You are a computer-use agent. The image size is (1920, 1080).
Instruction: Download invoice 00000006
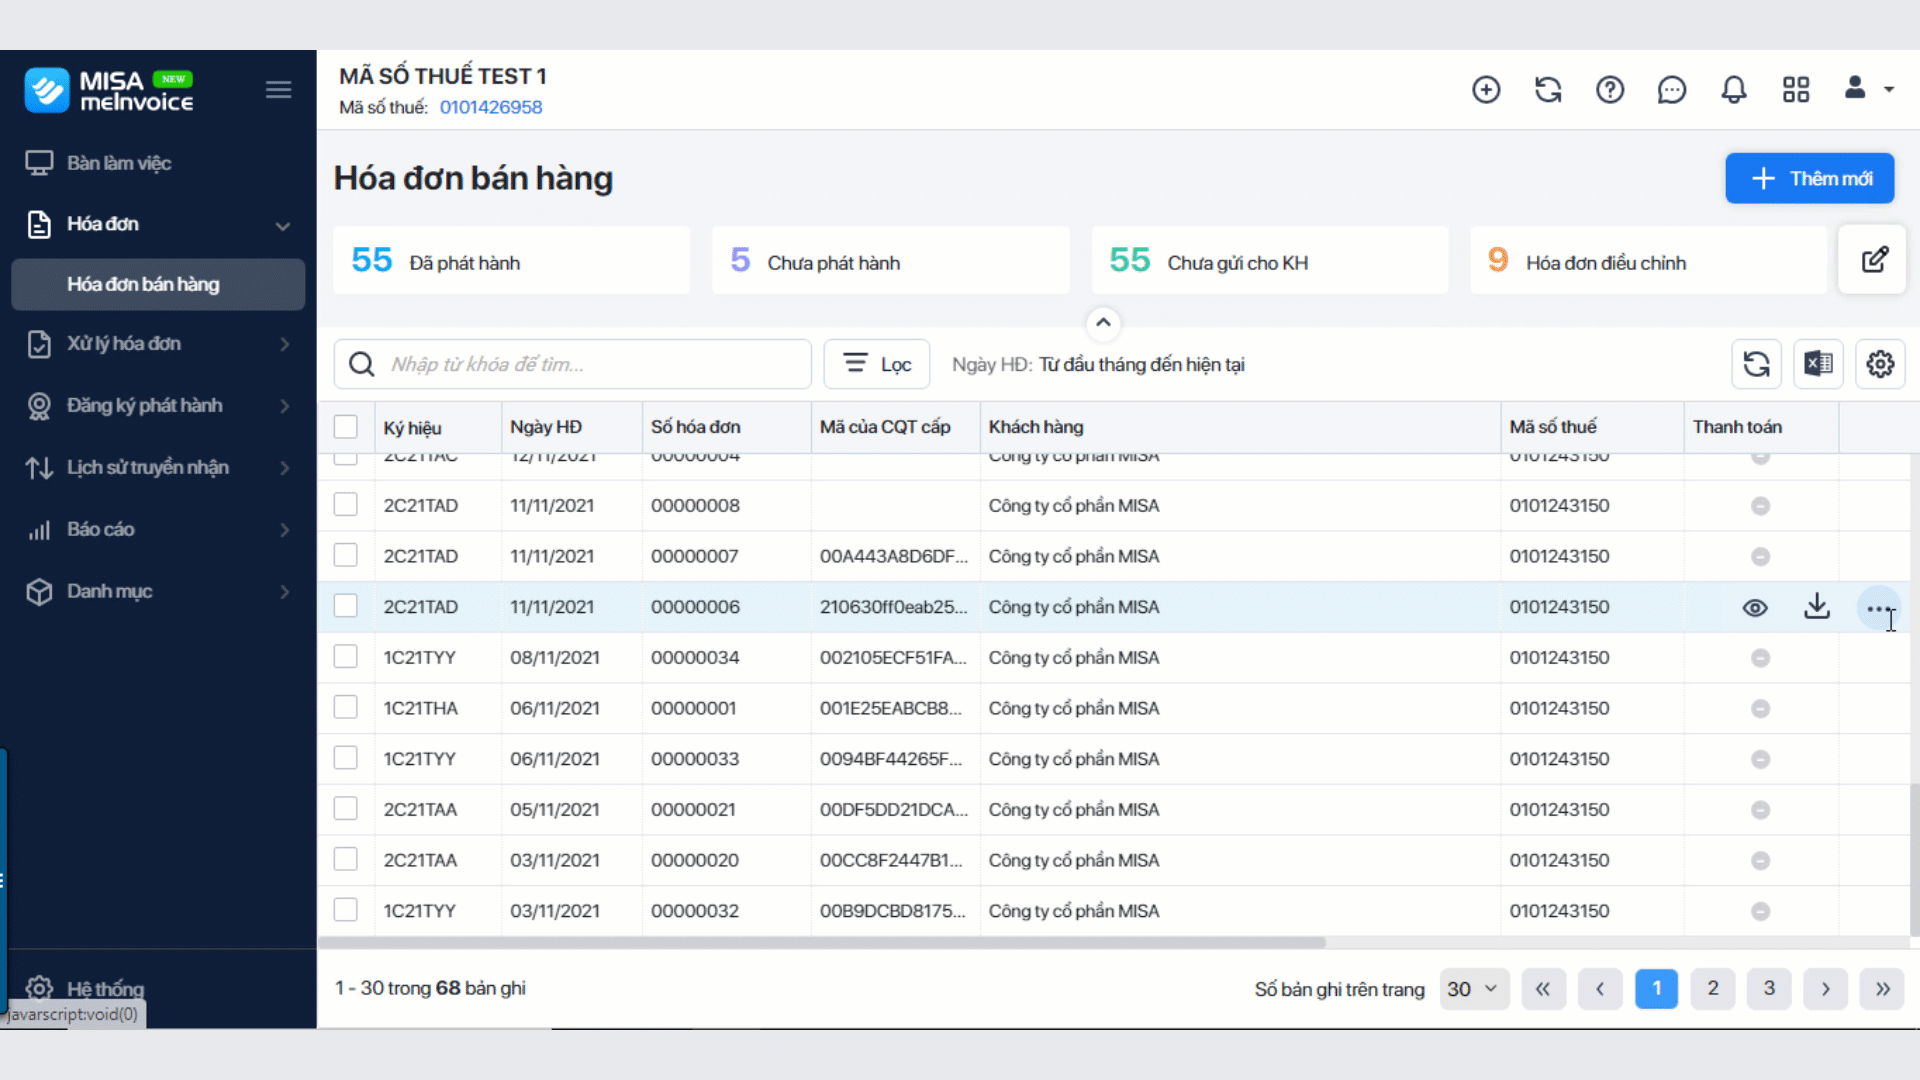pyautogui.click(x=1817, y=607)
